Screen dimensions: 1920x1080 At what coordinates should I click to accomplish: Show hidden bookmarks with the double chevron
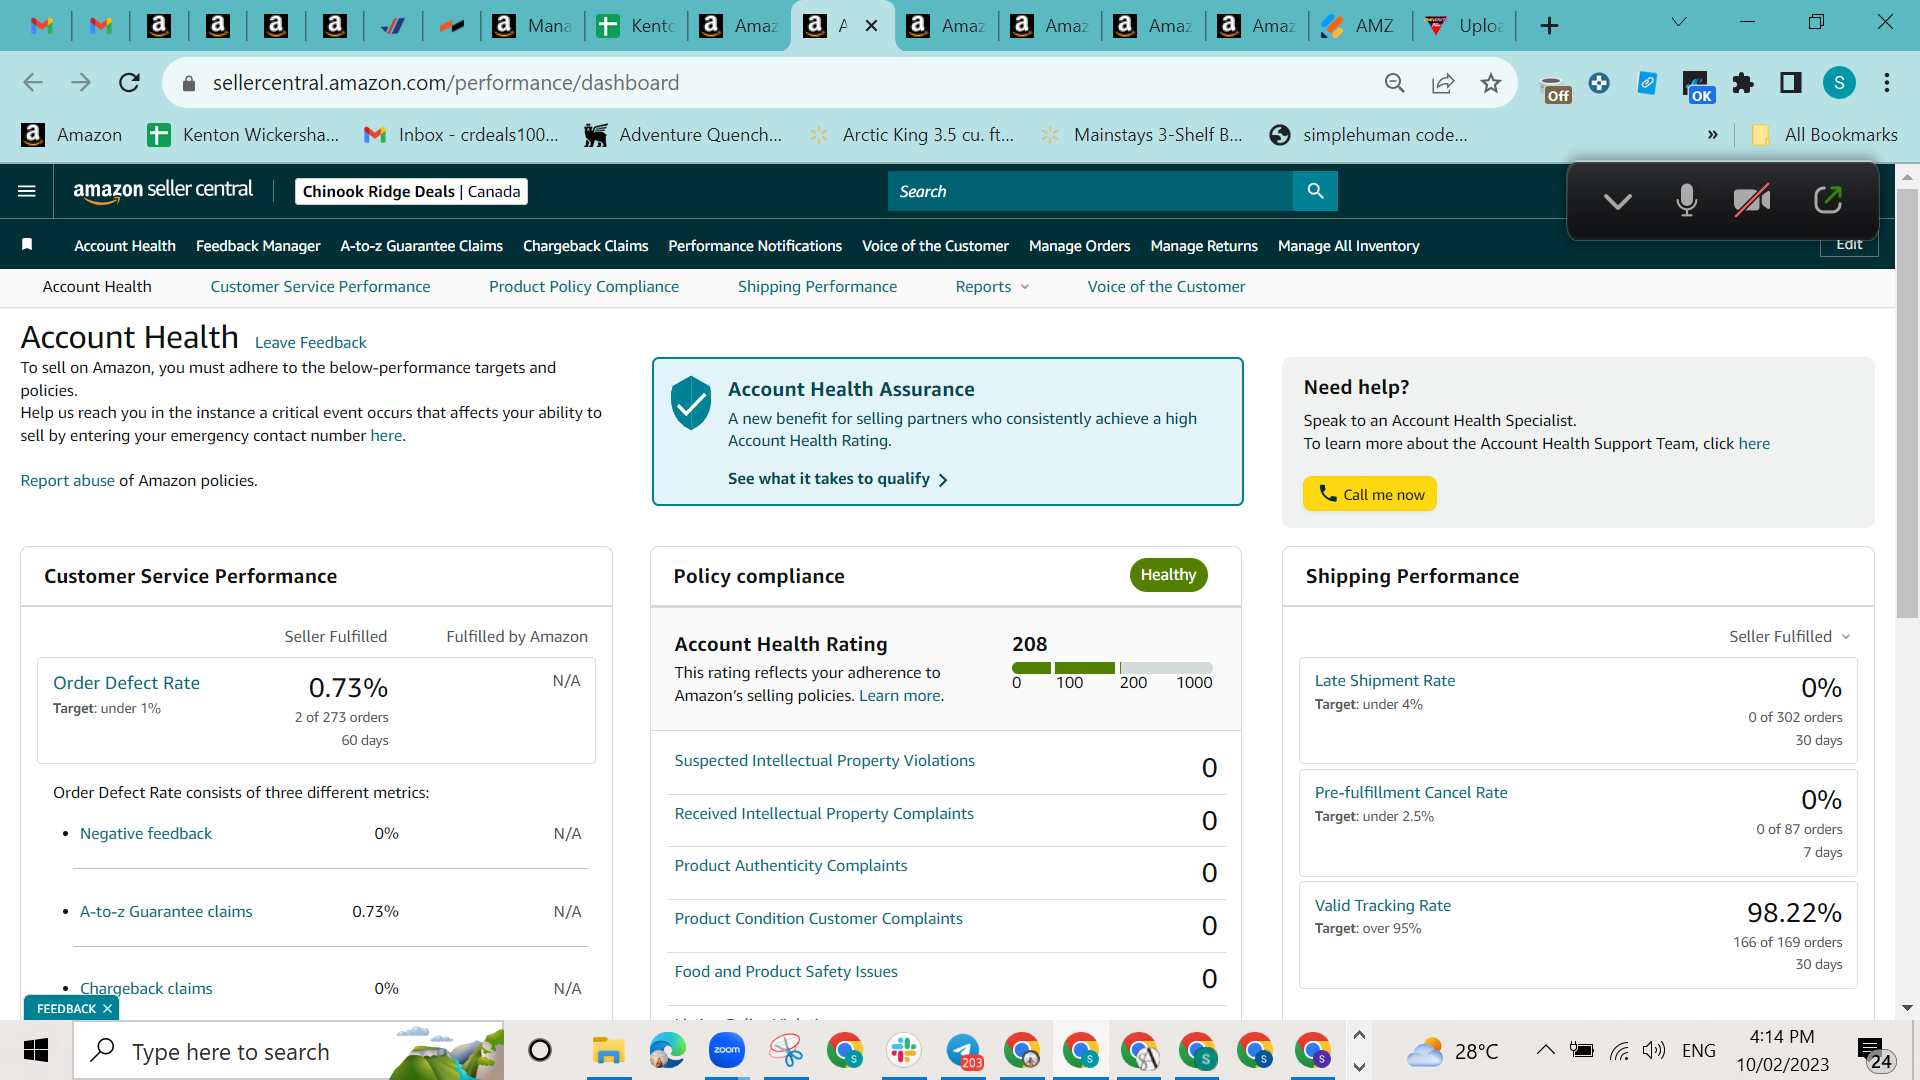[1713, 135]
